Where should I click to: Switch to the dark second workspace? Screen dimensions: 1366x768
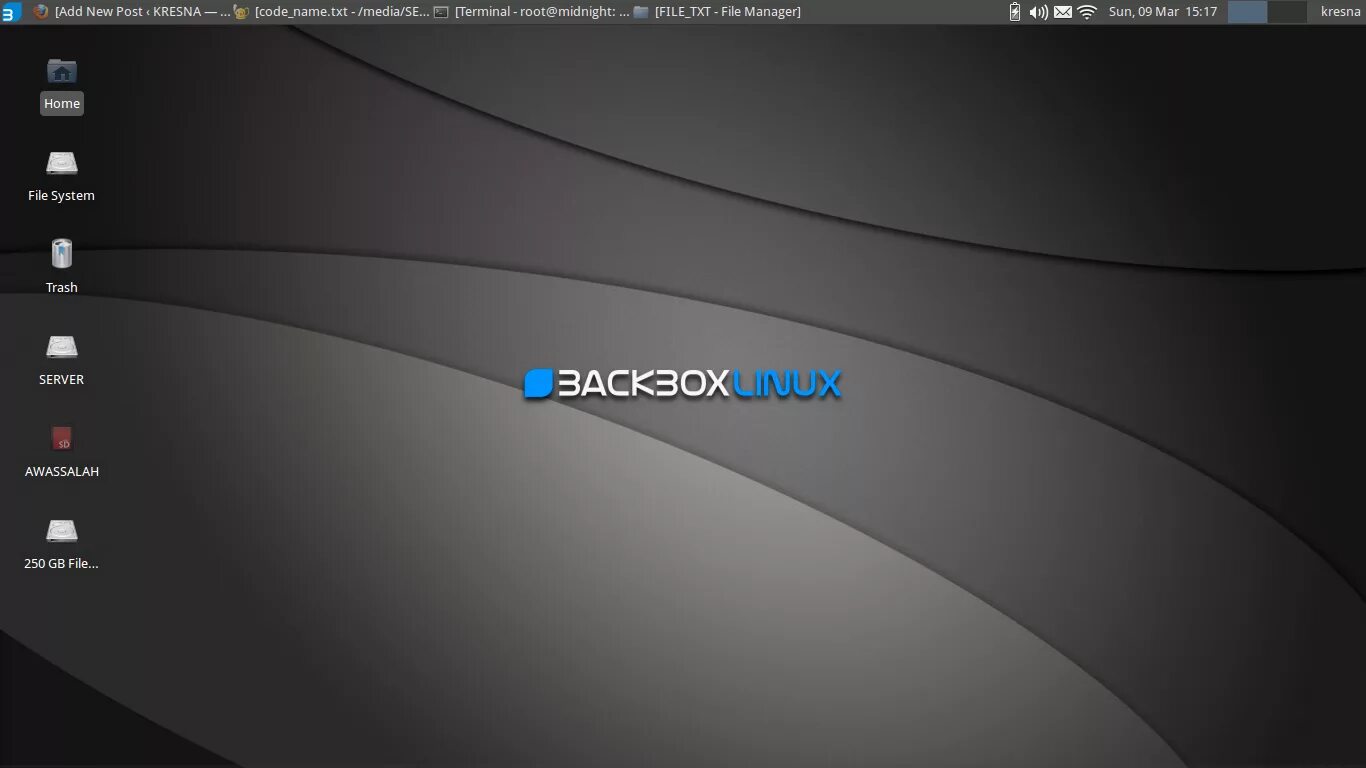pyautogui.click(x=1287, y=12)
